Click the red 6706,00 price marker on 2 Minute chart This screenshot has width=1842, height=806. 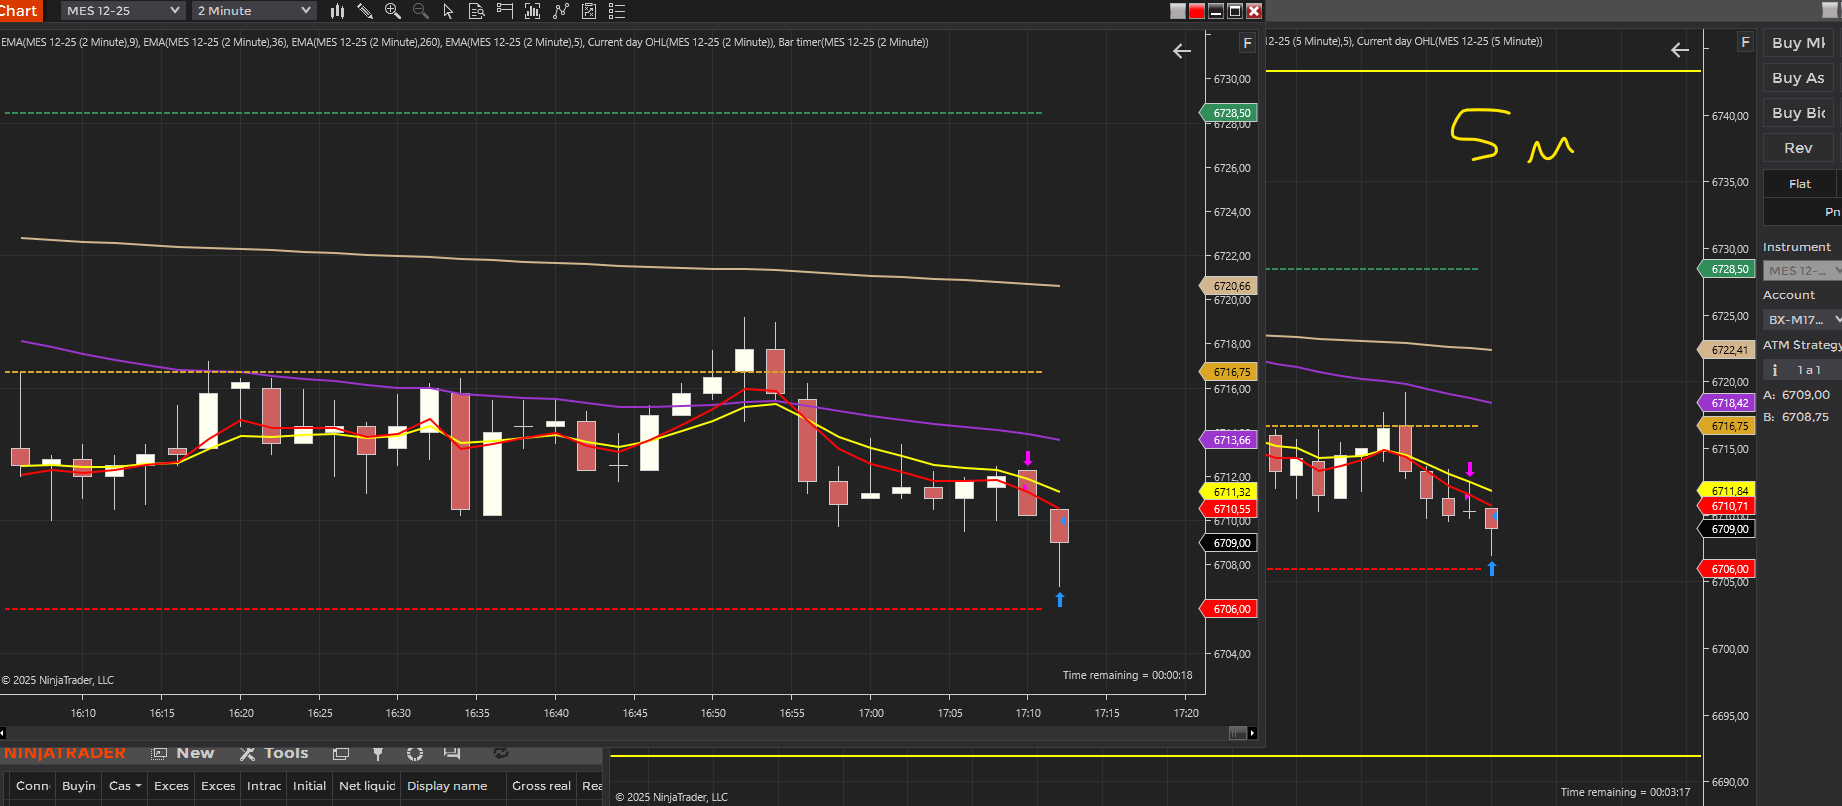pos(1230,609)
